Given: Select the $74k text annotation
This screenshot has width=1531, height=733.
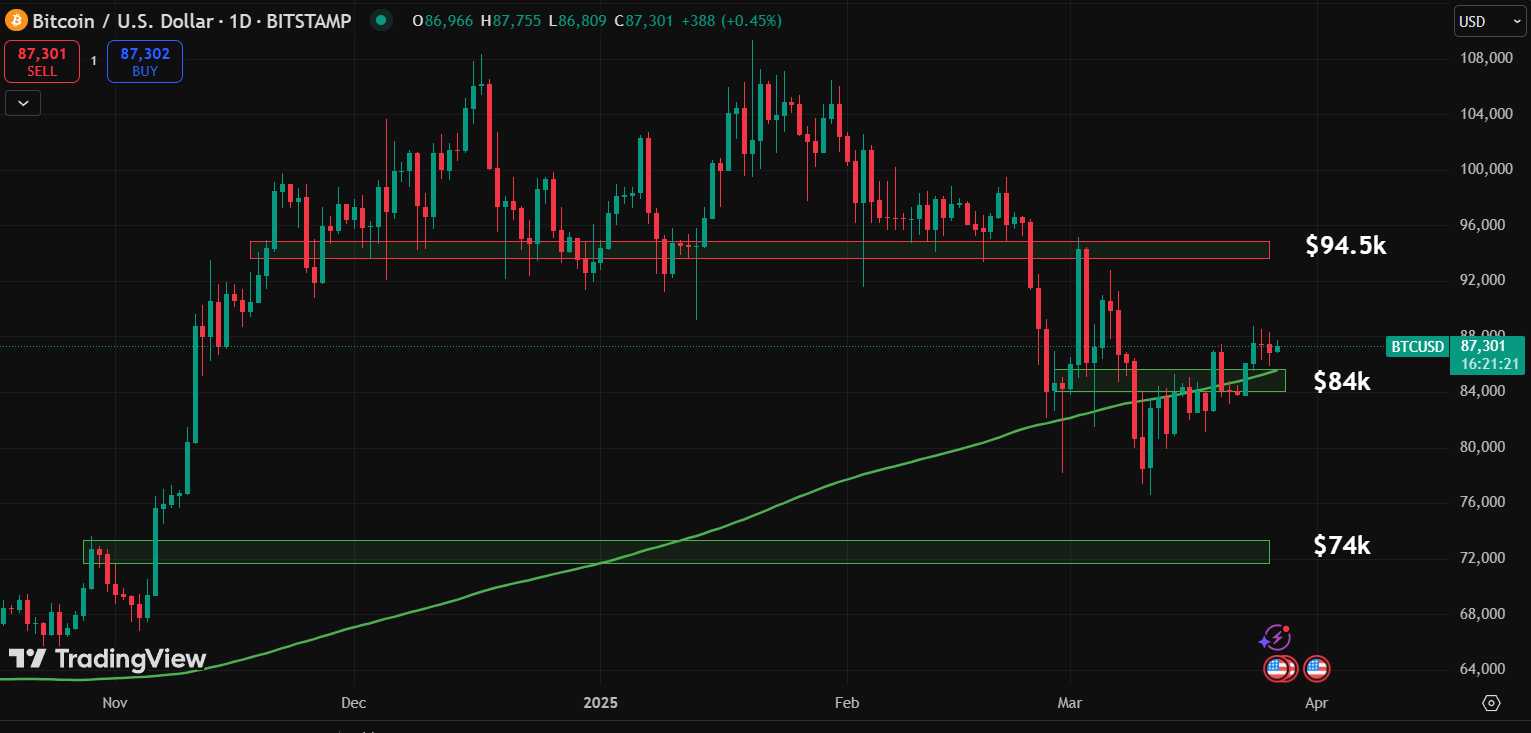Looking at the screenshot, I should click(x=1342, y=545).
